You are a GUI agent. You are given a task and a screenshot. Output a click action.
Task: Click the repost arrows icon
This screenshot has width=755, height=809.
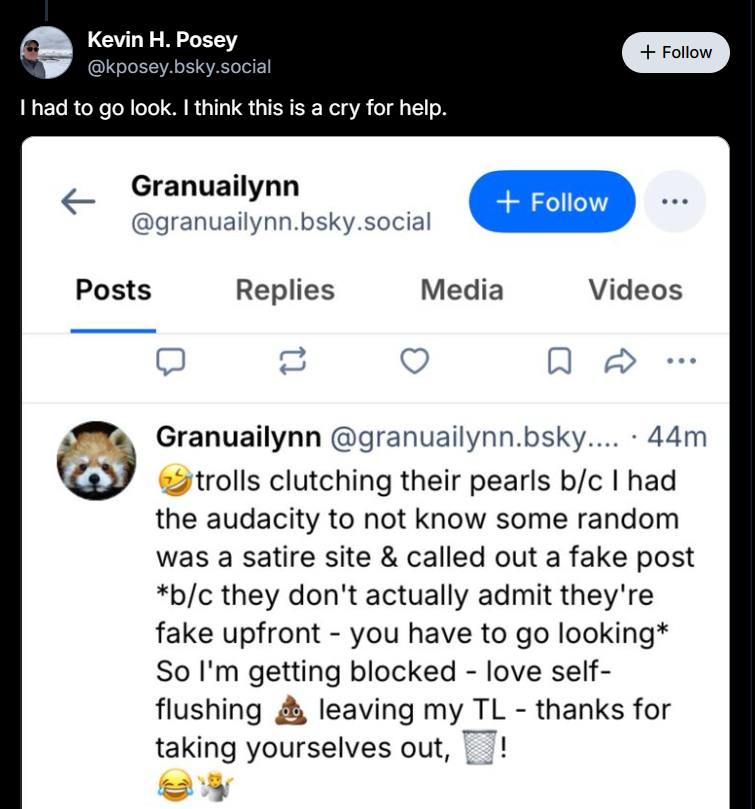coord(292,361)
